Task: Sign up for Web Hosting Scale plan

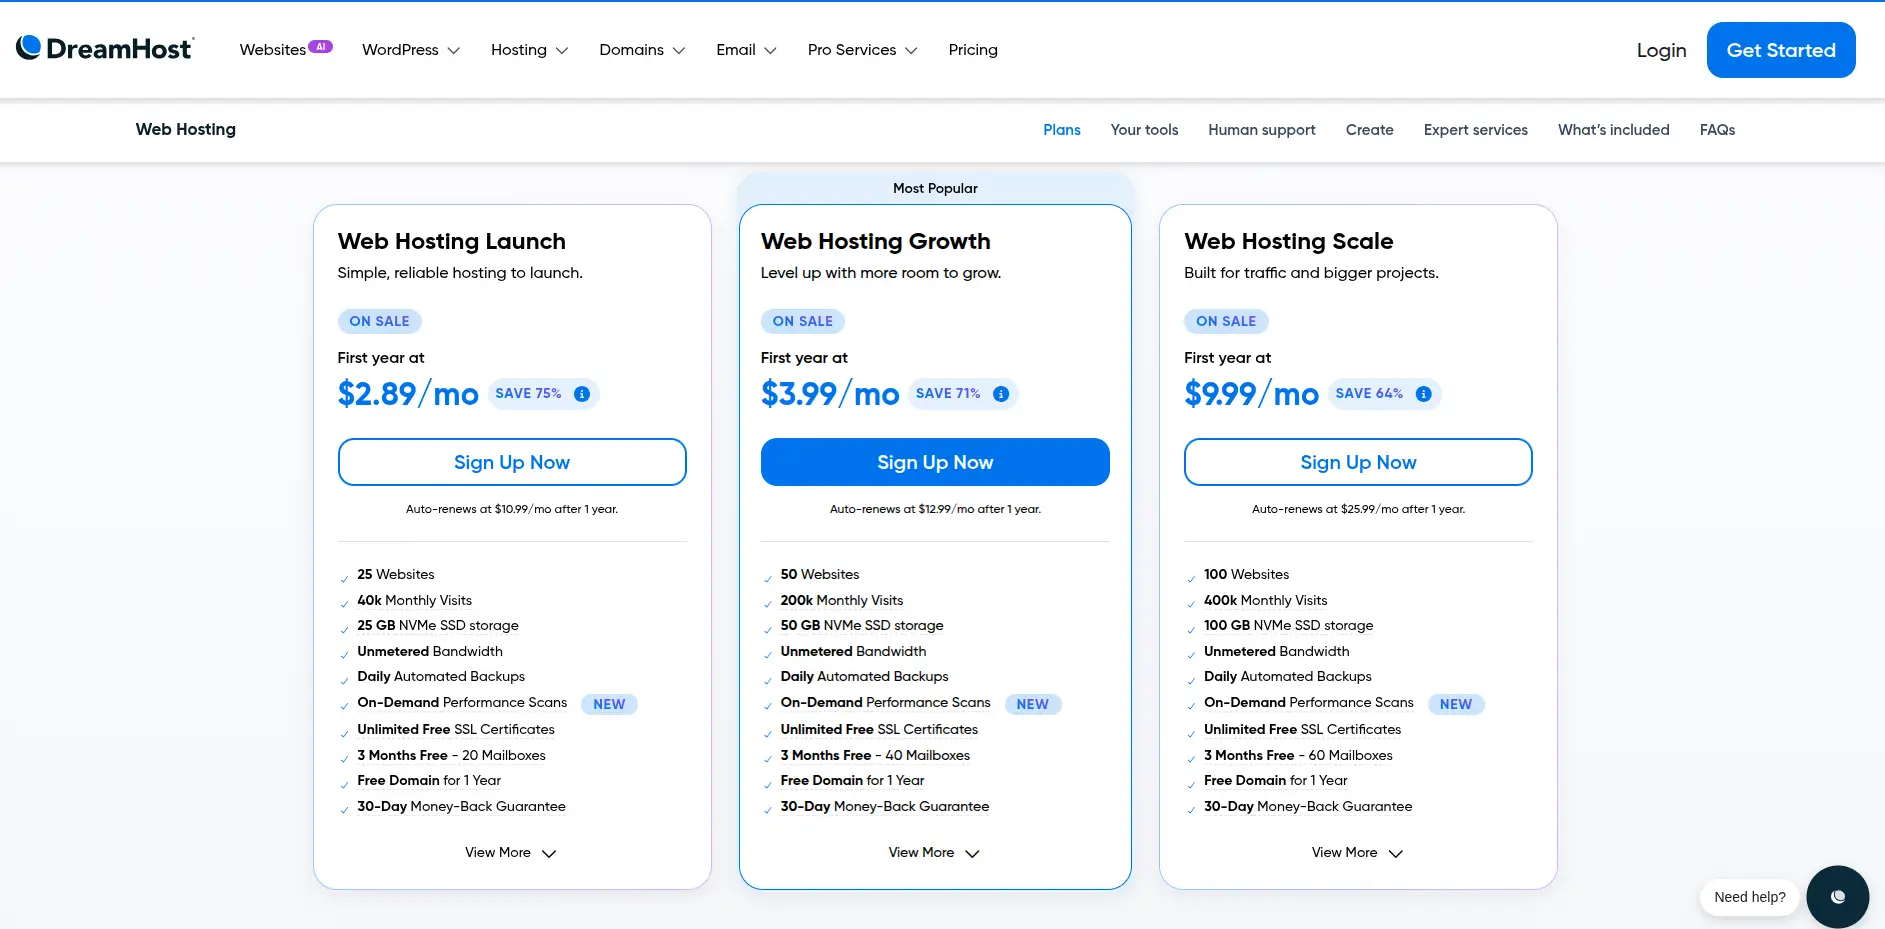Action: point(1358,462)
